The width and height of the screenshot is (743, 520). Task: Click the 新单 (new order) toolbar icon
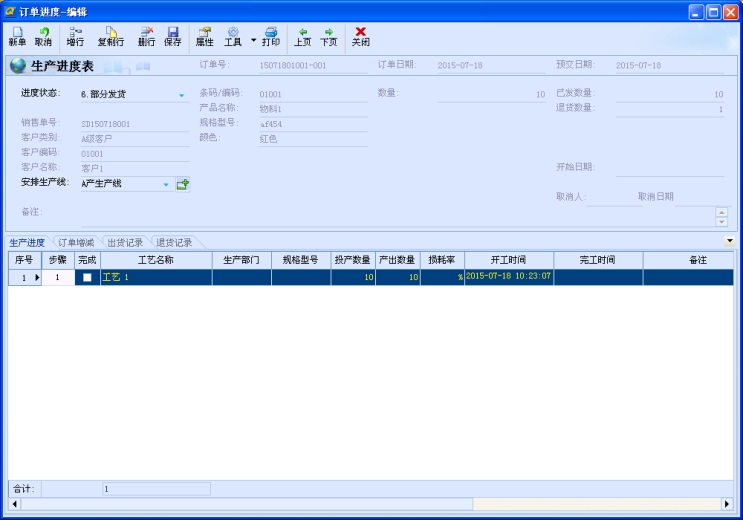point(17,36)
